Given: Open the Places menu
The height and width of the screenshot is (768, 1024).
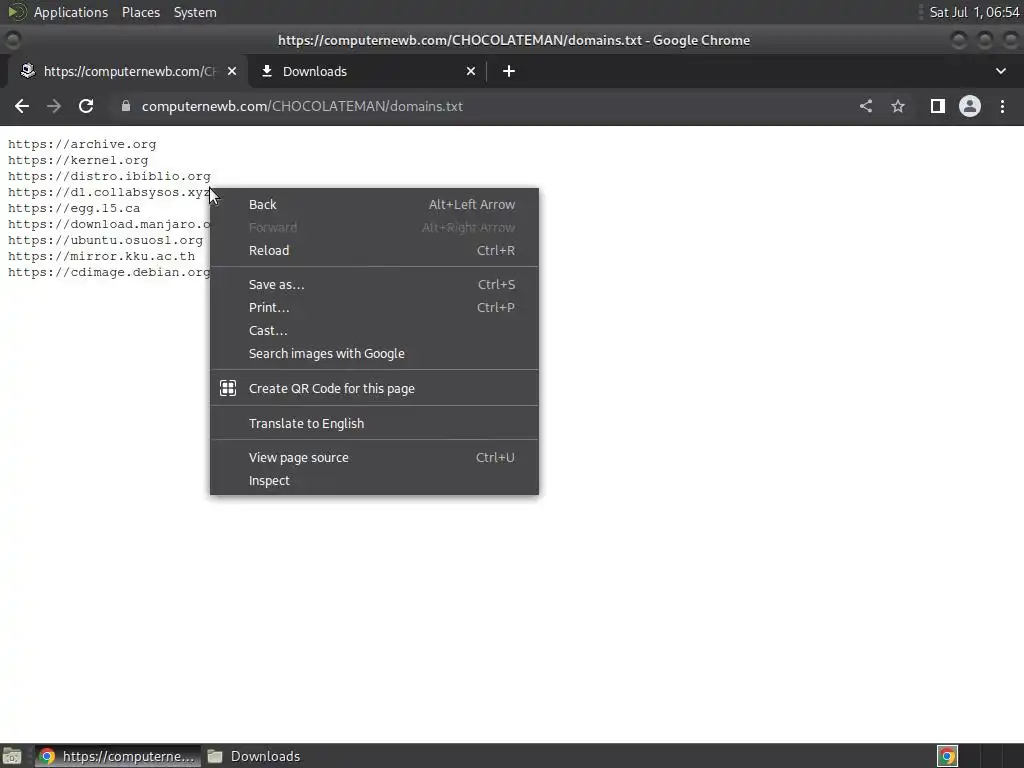Looking at the screenshot, I should [x=140, y=12].
